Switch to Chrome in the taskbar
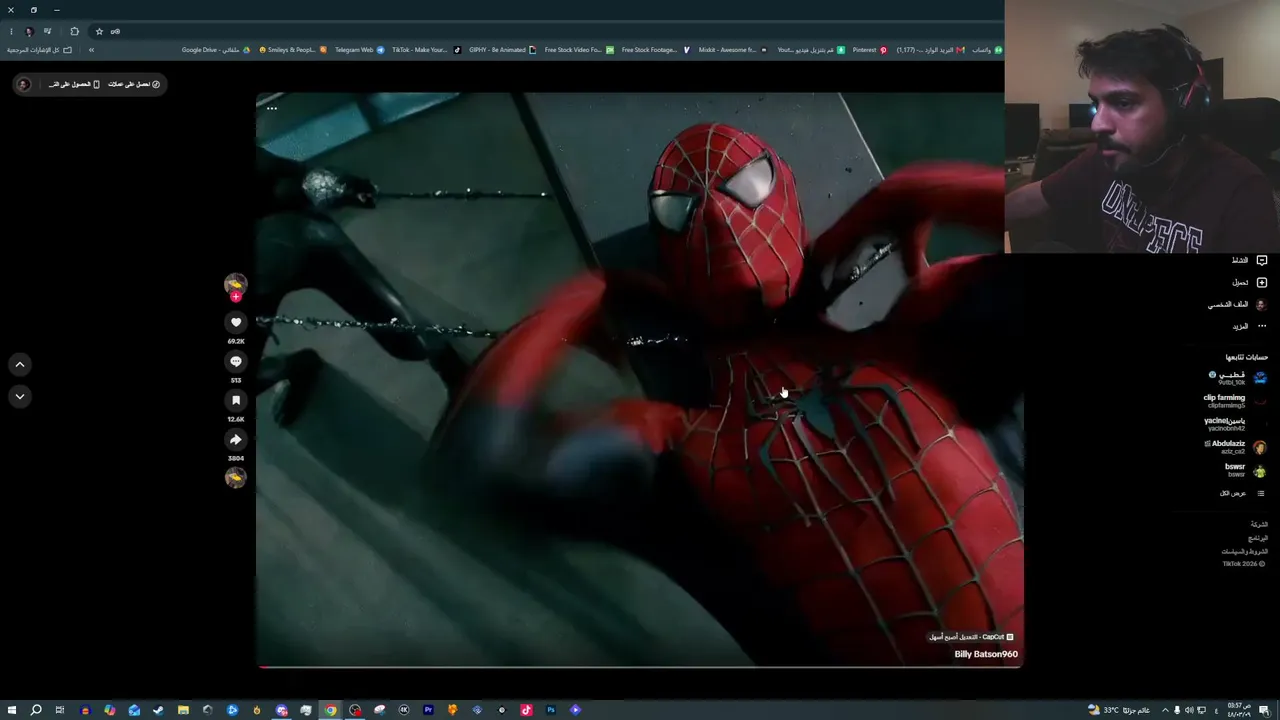This screenshot has width=1280, height=720. coord(330,710)
